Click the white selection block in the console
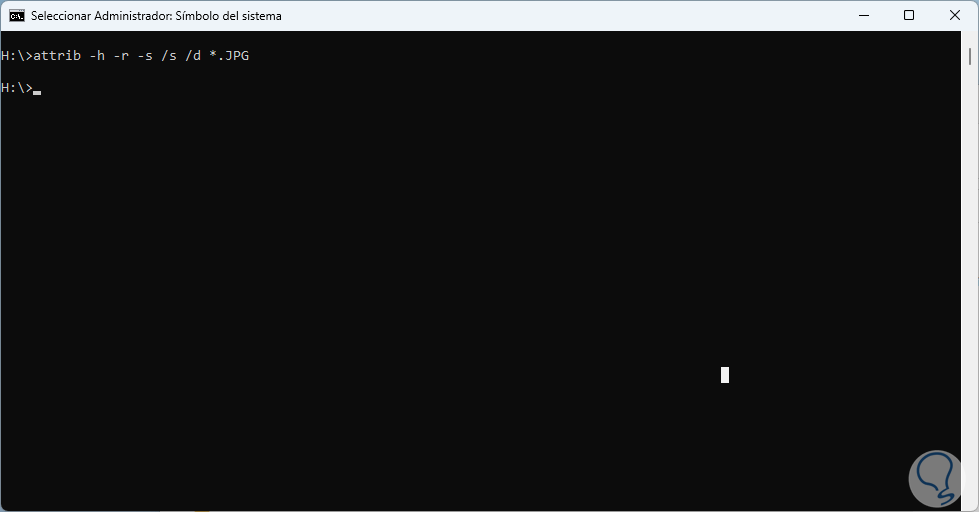 pos(725,375)
